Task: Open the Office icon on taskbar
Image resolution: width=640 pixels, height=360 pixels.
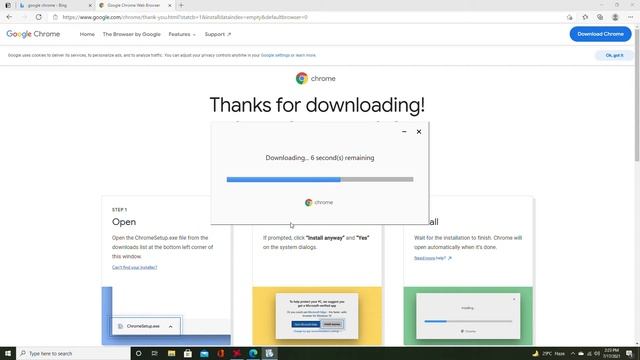Action: pos(220,353)
